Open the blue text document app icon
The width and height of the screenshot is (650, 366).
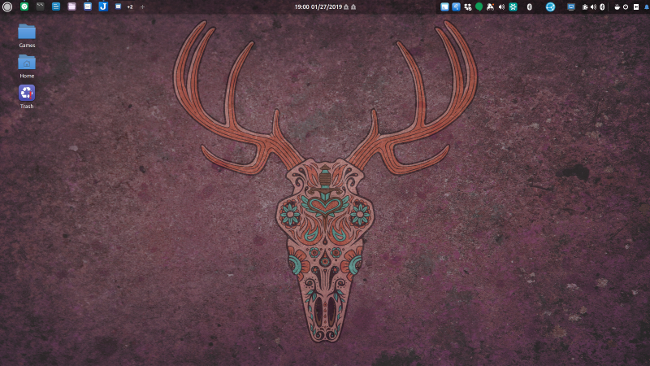(x=56, y=7)
